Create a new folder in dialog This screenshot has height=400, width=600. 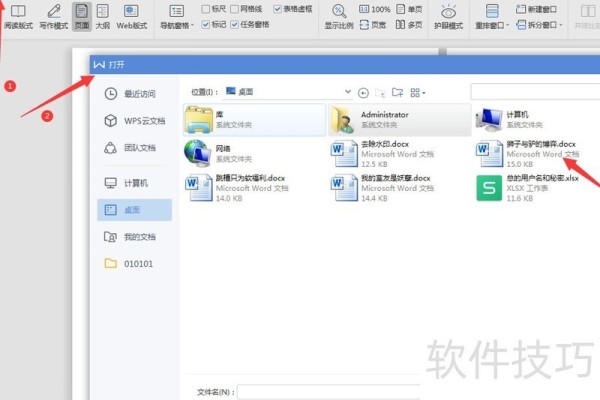pyautogui.click(x=398, y=92)
